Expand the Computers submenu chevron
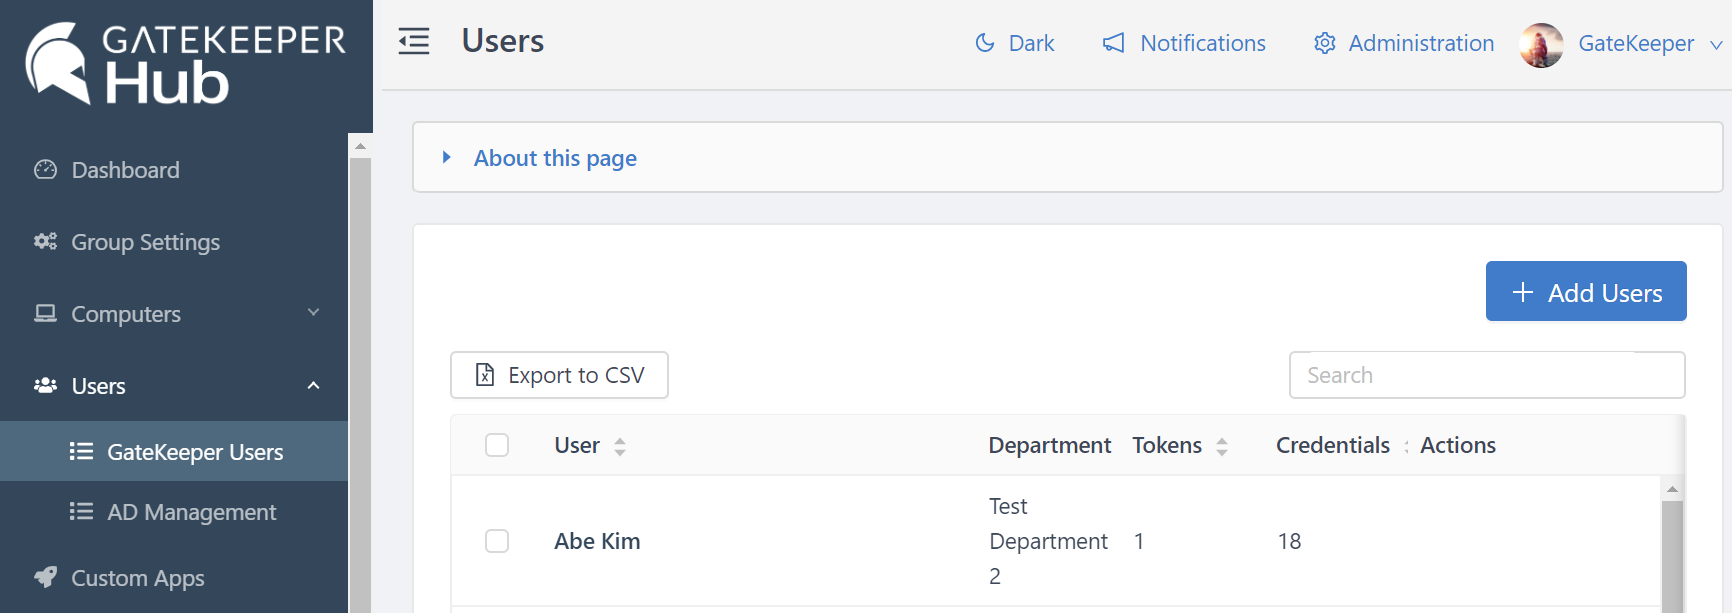The image size is (1732, 613). [x=313, y=313]
